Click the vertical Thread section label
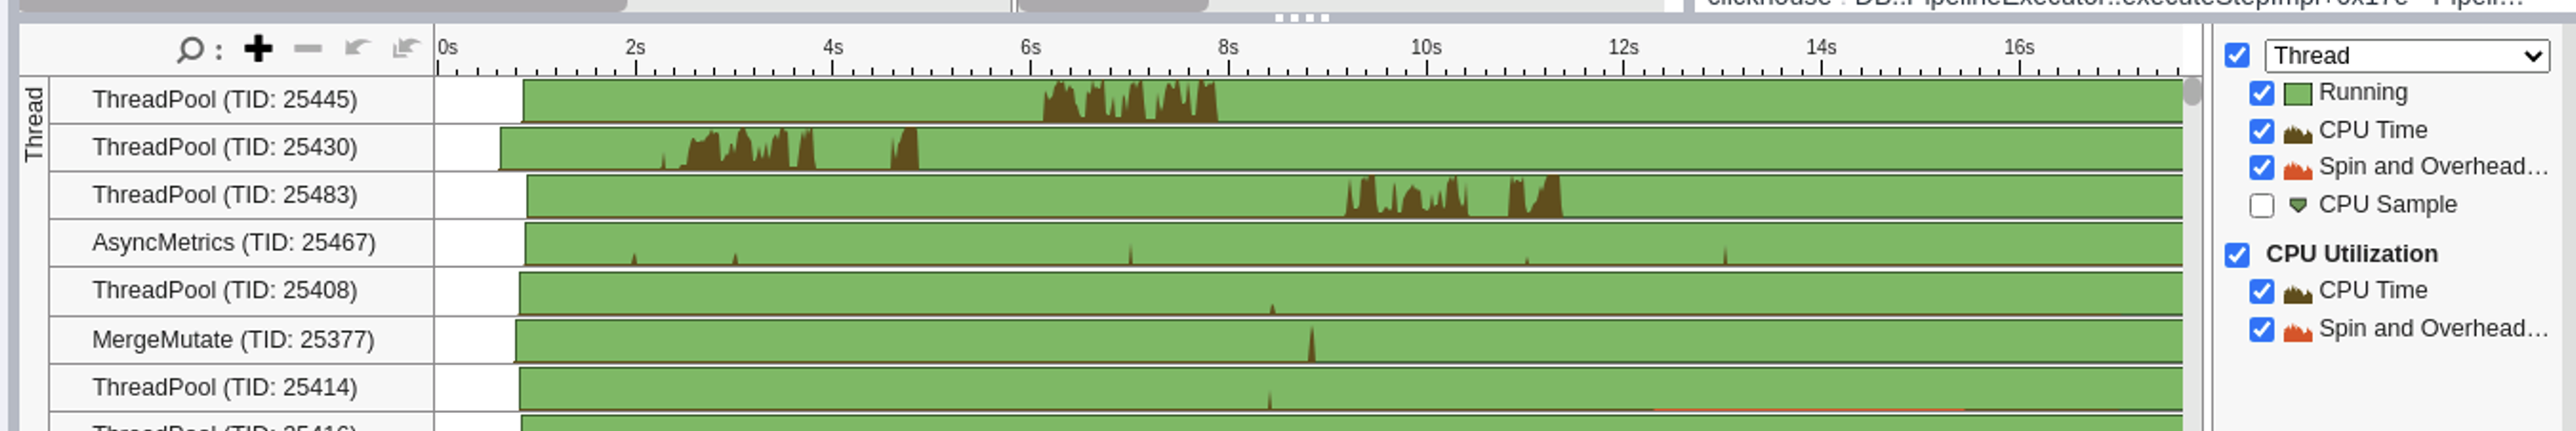 tap(34, 124)
